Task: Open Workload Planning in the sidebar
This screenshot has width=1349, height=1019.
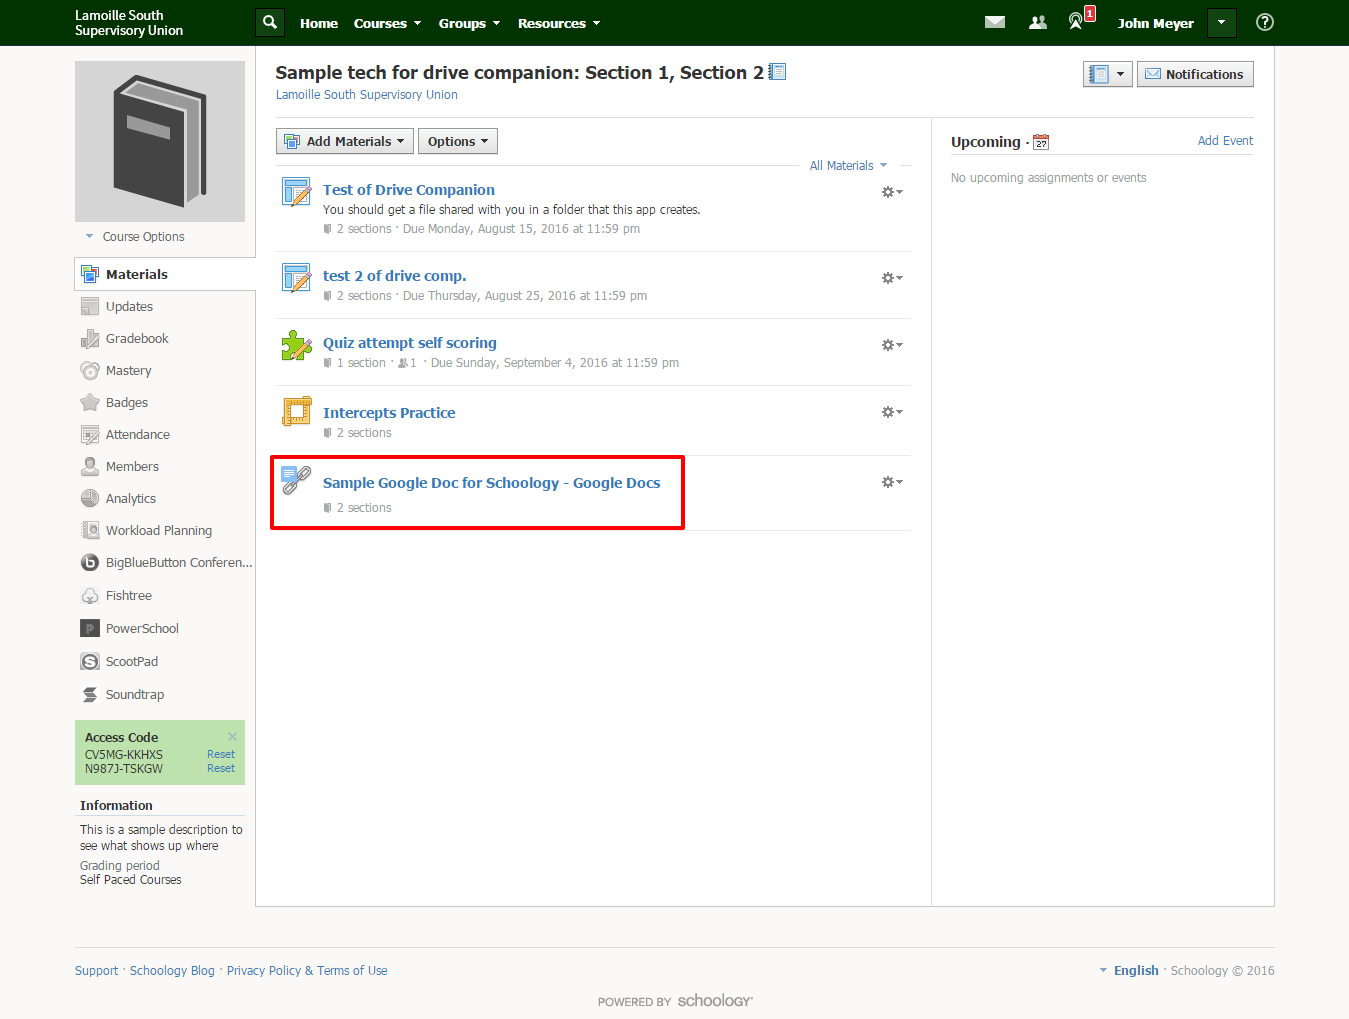Action: (158, 531)
